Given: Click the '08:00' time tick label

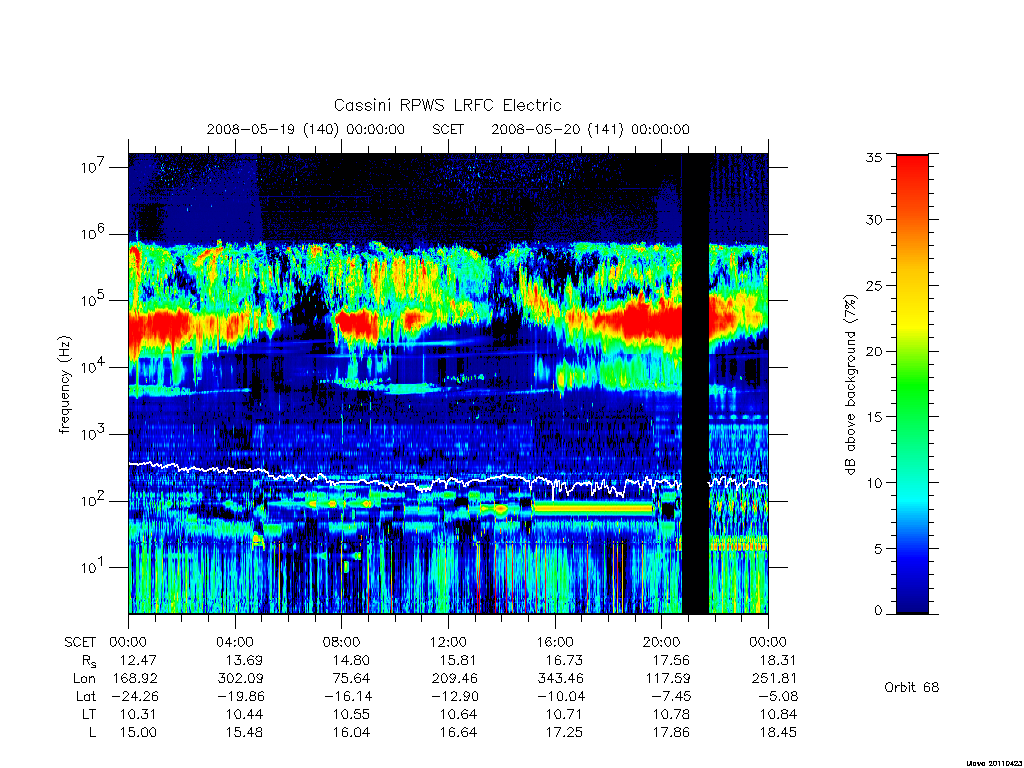Looking at the screenshot, I should pos(342,642).
